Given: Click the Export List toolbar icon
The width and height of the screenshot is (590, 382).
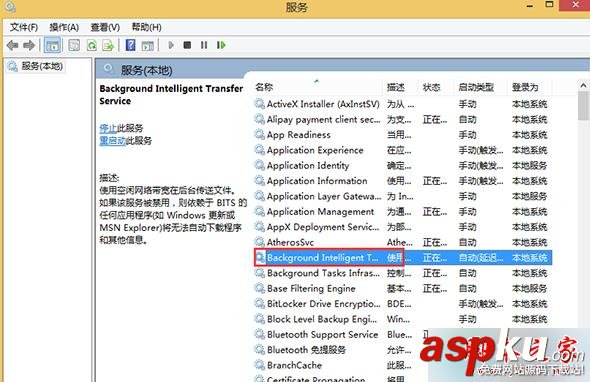Looking at the screenshot, I should click(108, 46).
